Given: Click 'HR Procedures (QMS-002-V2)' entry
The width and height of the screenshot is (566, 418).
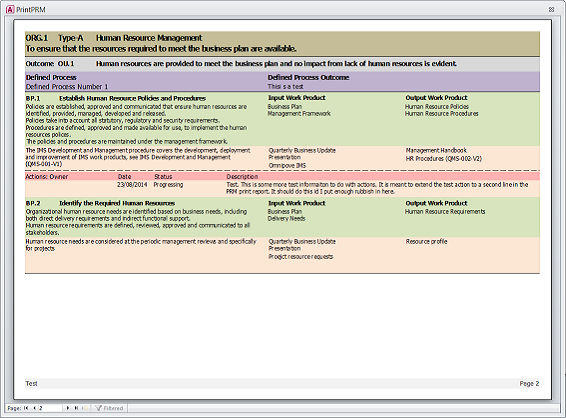Looking at the screenshot, I should pos(444,158).
